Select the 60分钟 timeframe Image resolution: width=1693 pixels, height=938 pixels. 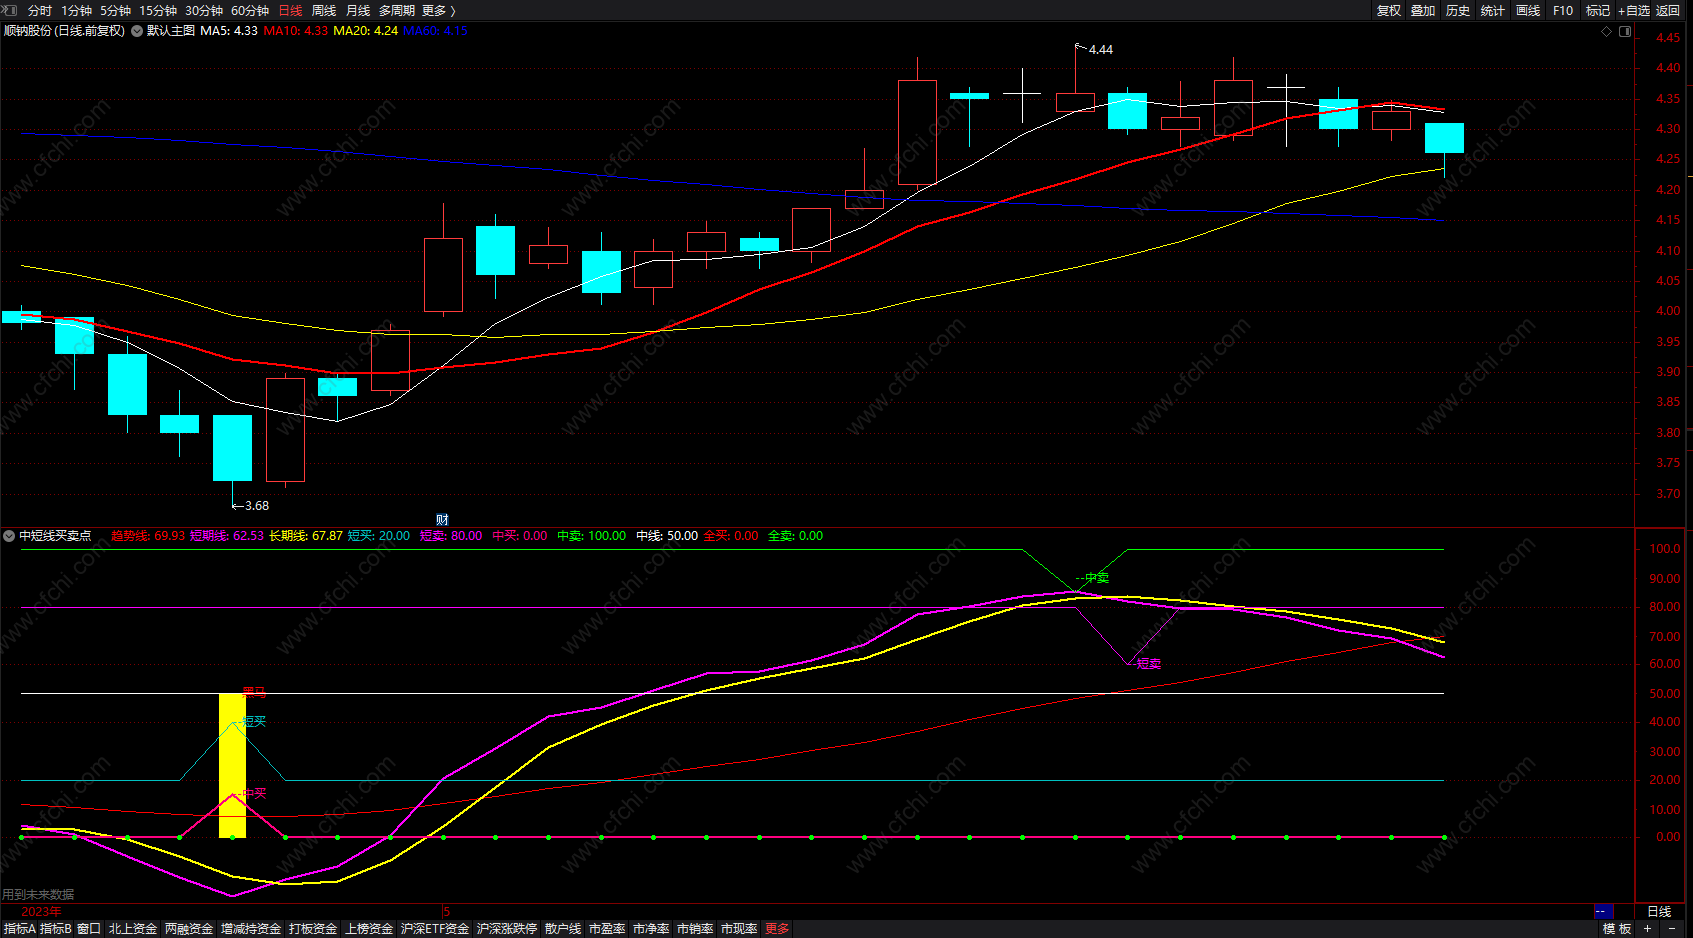point(250,11)
